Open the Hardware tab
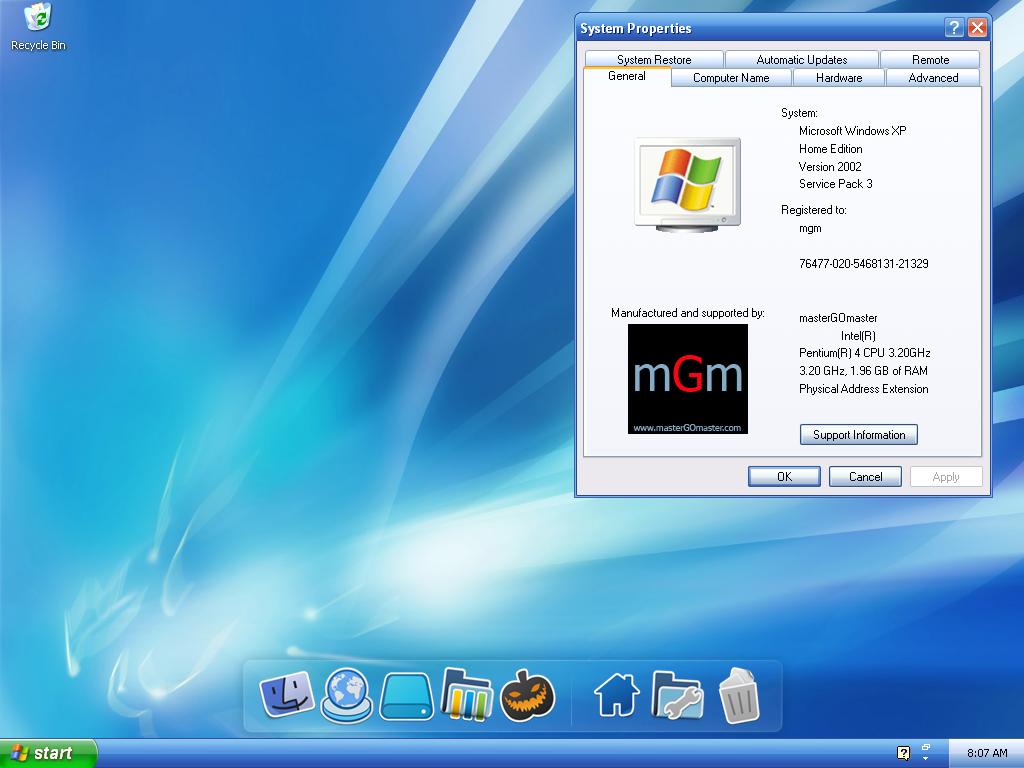The image size is (1024, 768). tap(839, 78)
